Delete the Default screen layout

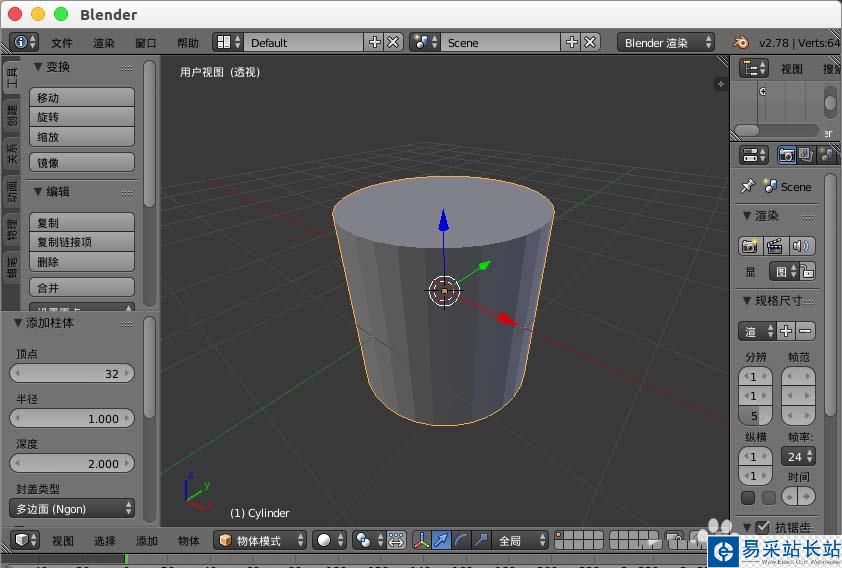tap(393, 42)
